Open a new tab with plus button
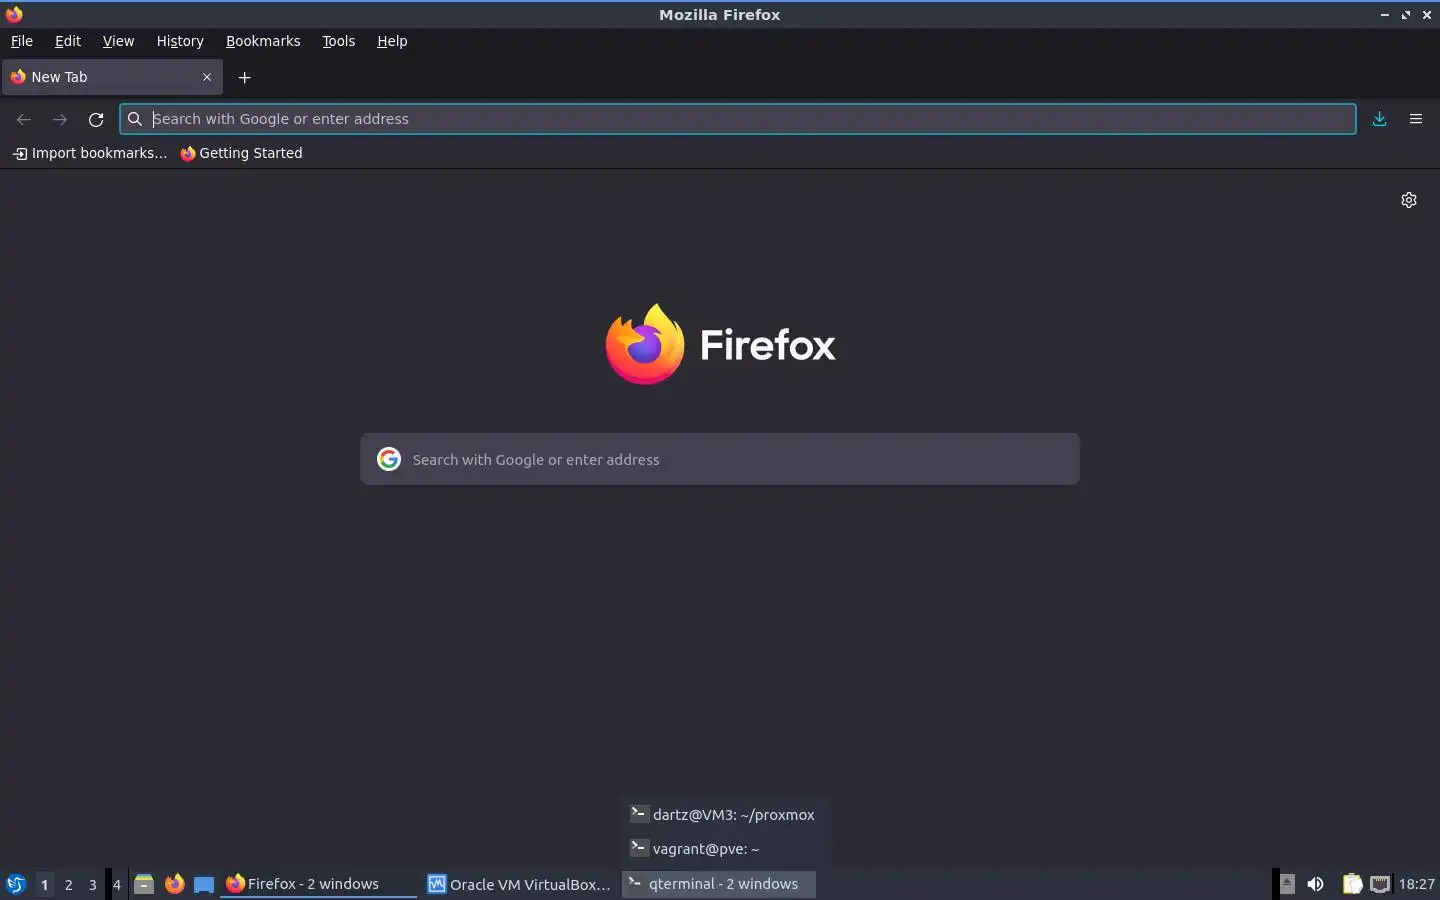This screenshot has width=1440, height=900. pyautogui.click(x=244, y=77)
